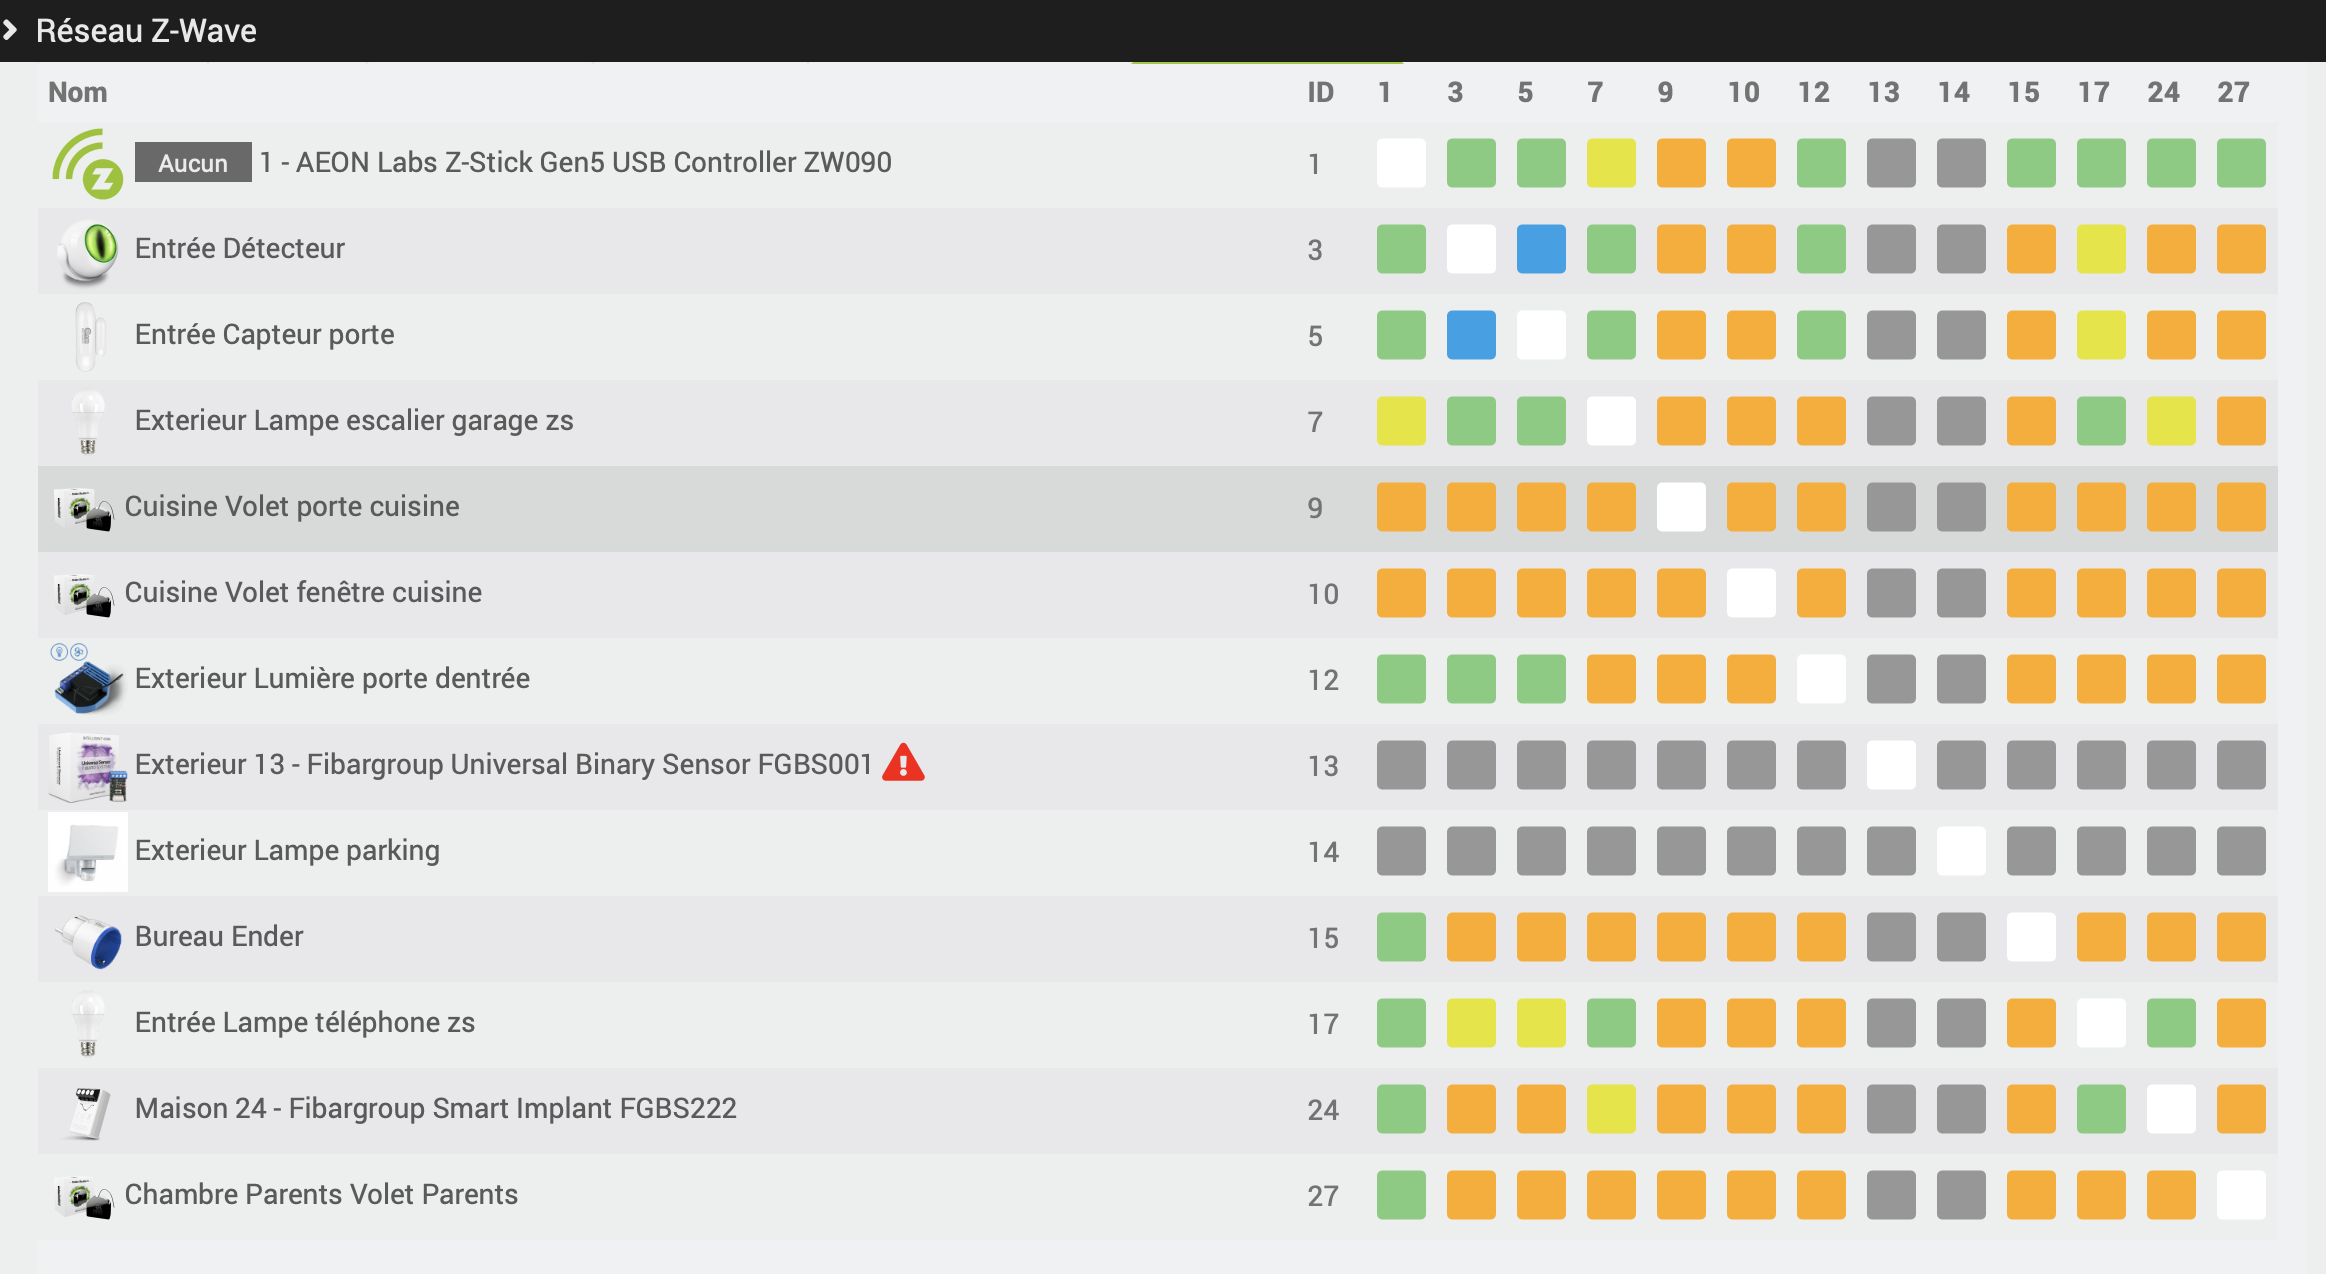
Task: Click the Entrée Détecteur eye sensor icon
Action: point(87,249)
